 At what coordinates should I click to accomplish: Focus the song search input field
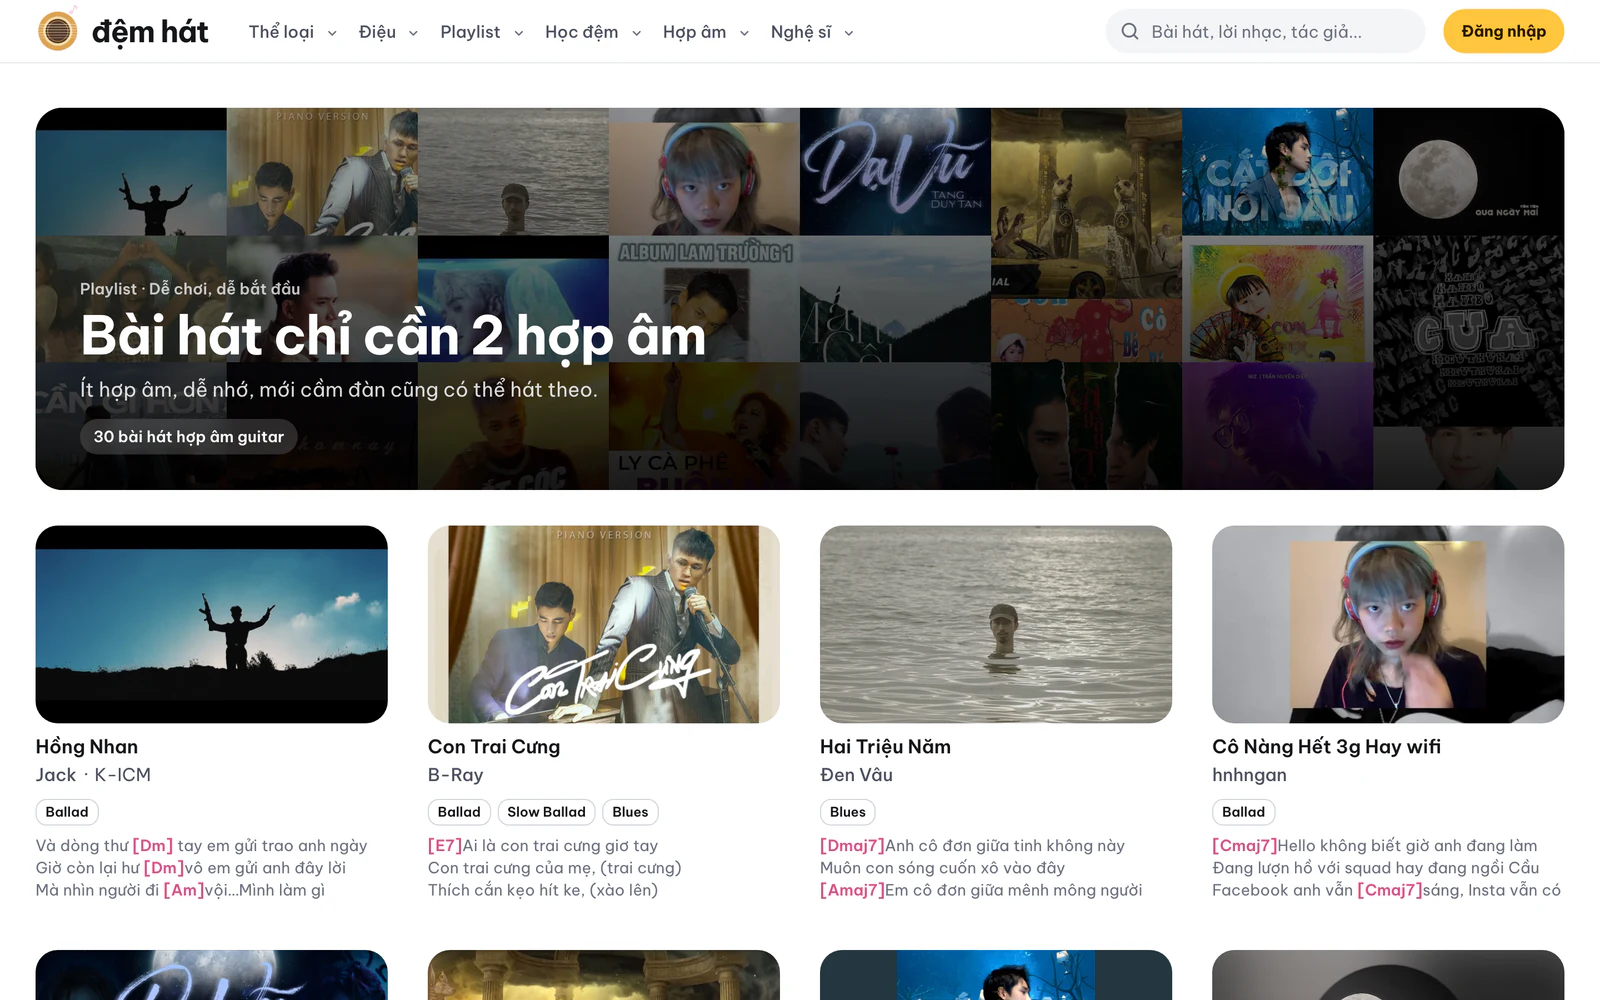(x=1265, y=31)
